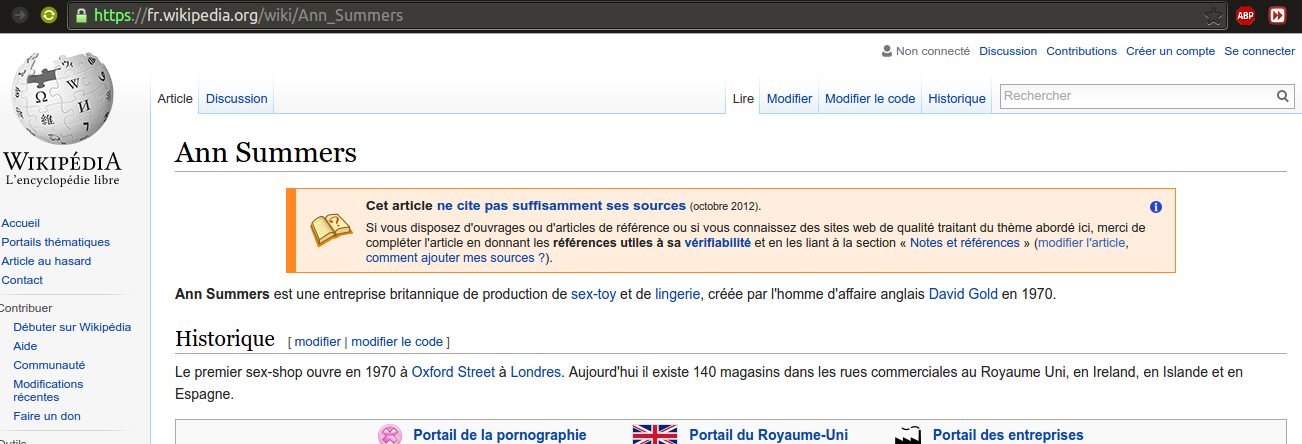
Task: Click the UK flag portal icon
Action: [x=655, y=434]
